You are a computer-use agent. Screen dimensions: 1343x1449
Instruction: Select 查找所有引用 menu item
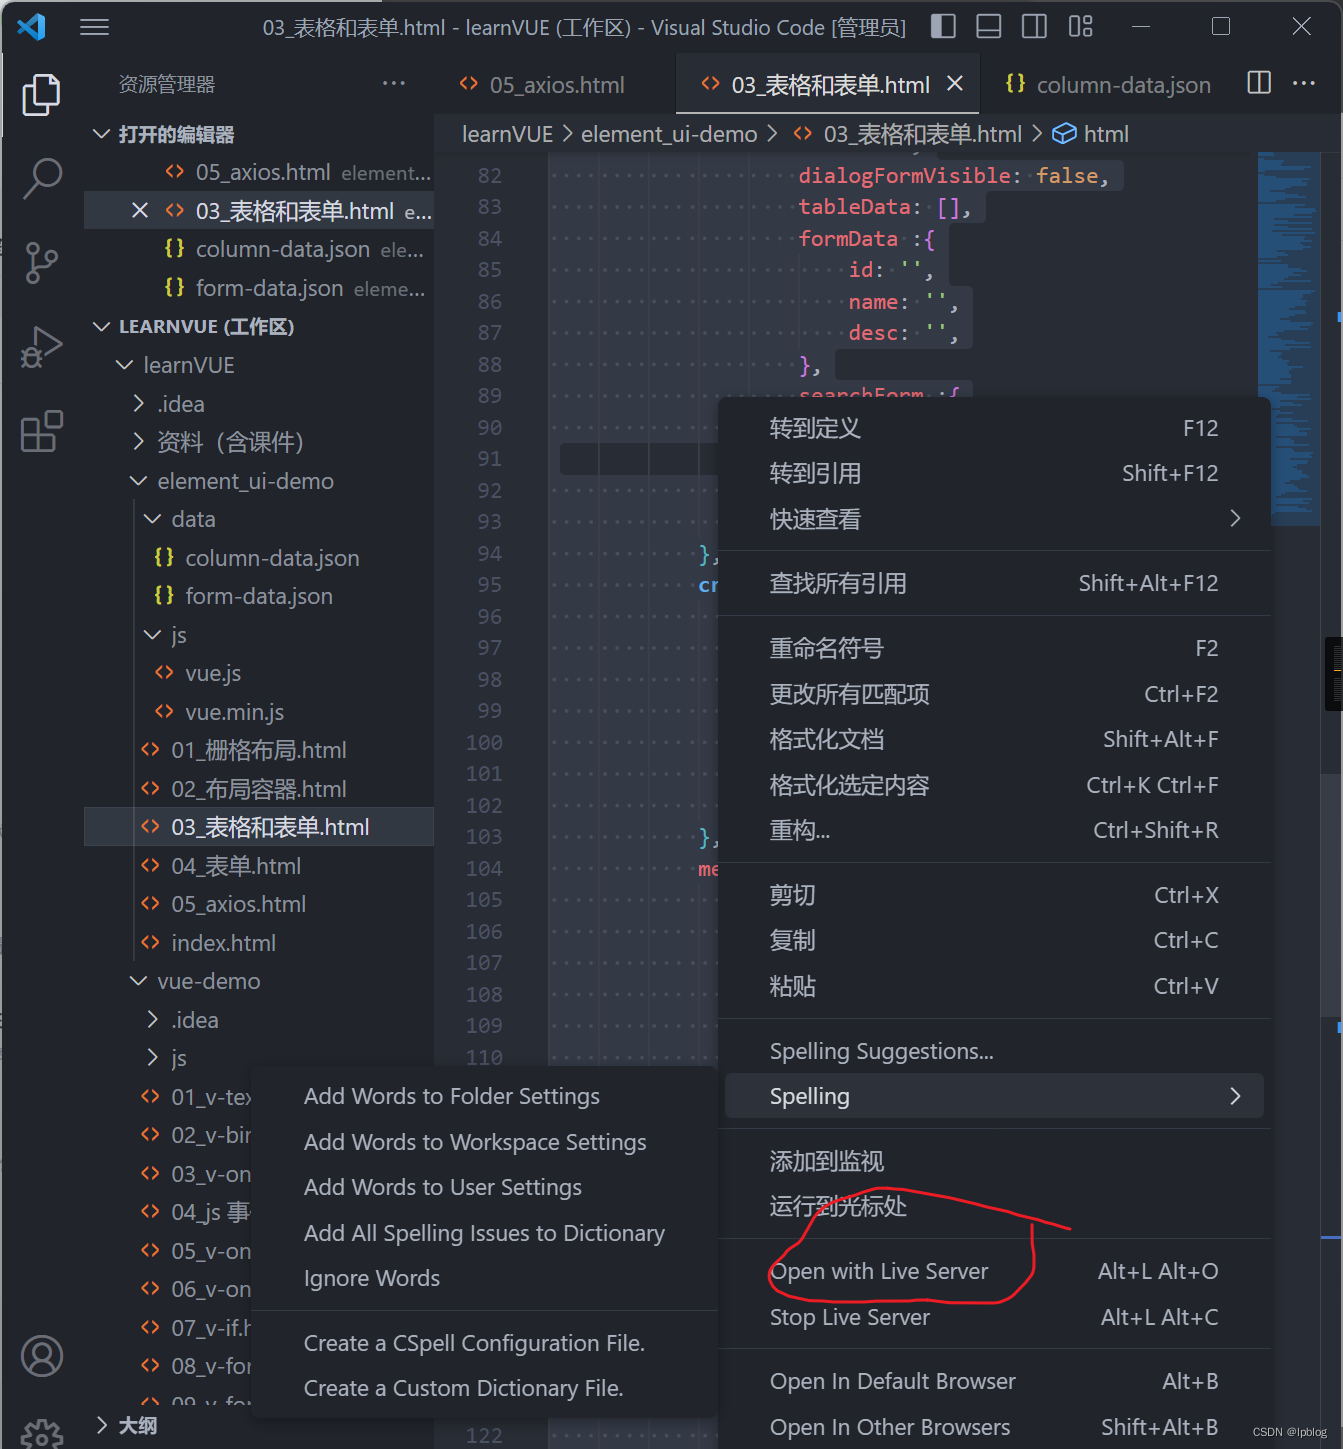994,583
